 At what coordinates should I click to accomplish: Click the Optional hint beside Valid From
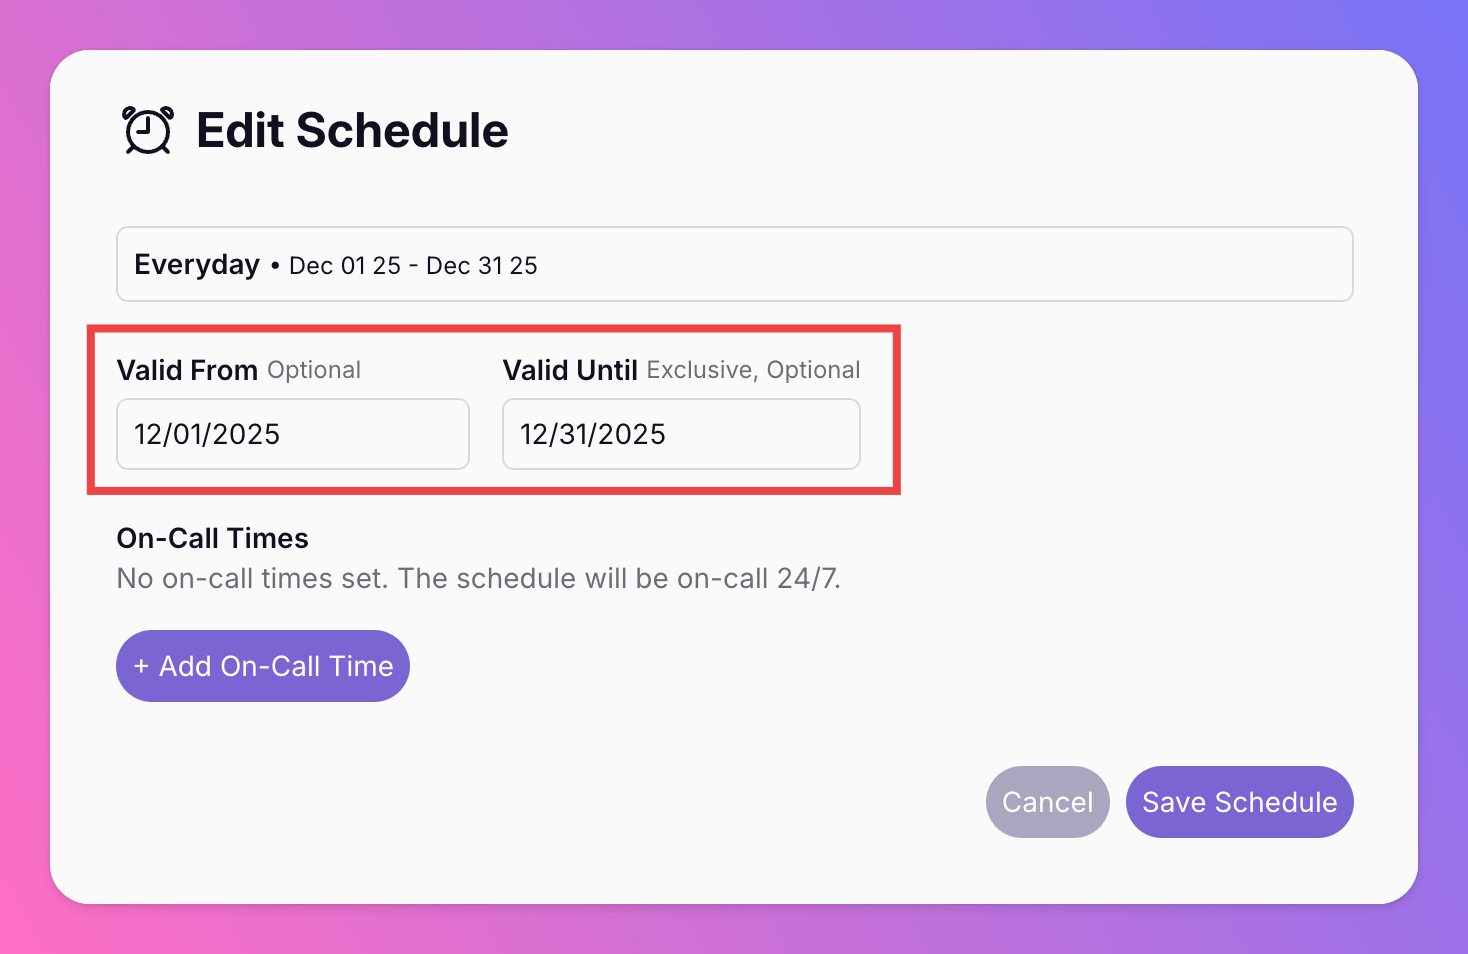pyautogui.click(x=314, y=370)
